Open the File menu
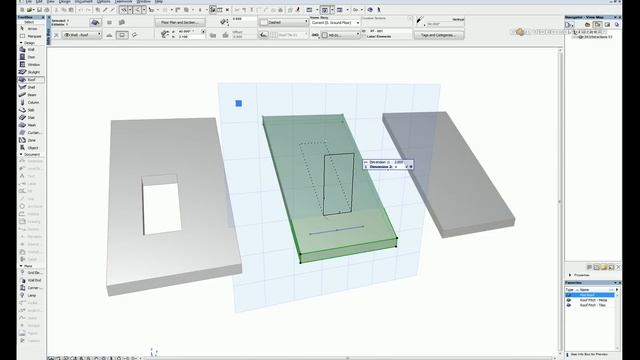The width and height of the screenshot is (640, 360). 29,2
